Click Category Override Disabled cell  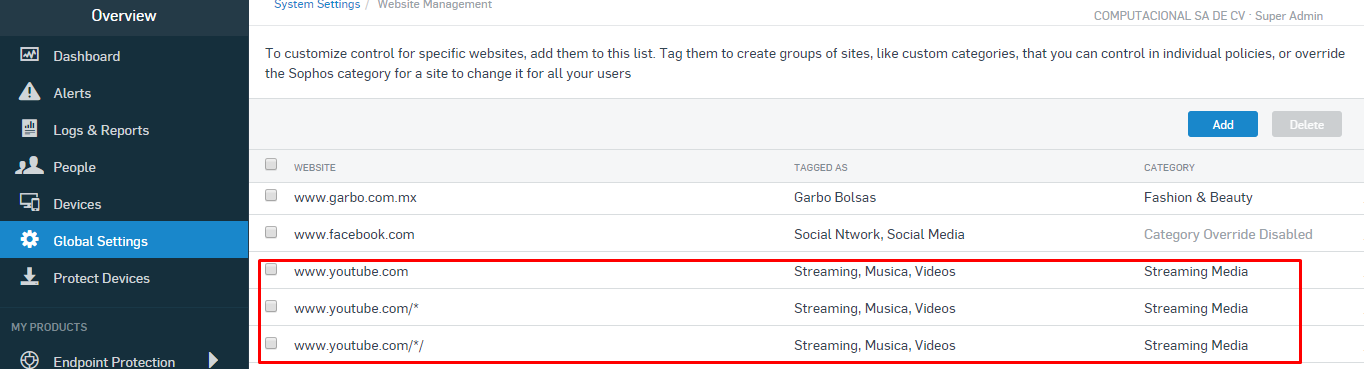point(1228,234)
